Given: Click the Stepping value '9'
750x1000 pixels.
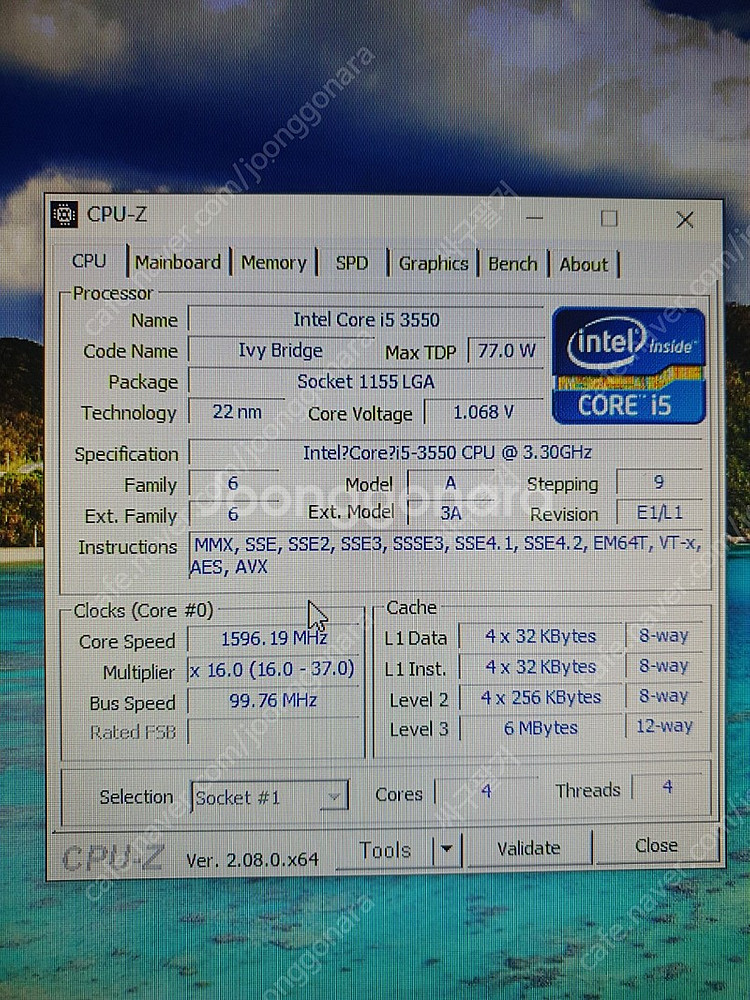Looking at the screenshot, I should pos(659,482).
